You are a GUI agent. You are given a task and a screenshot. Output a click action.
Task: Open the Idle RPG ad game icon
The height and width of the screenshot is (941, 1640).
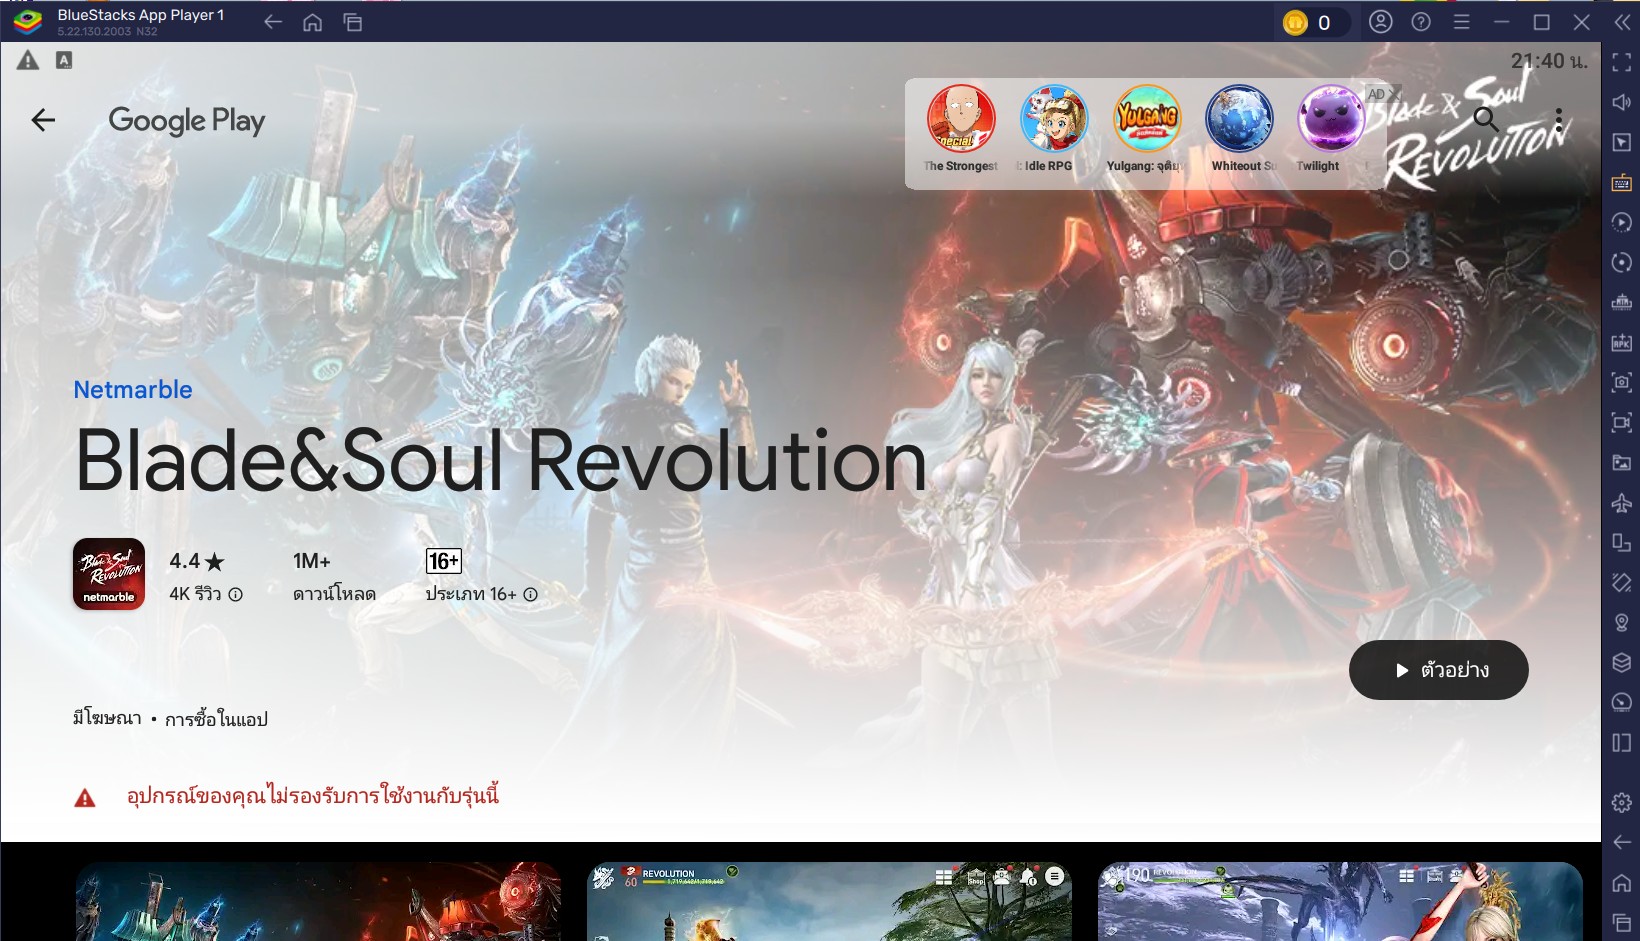[x=1054, y=118]
